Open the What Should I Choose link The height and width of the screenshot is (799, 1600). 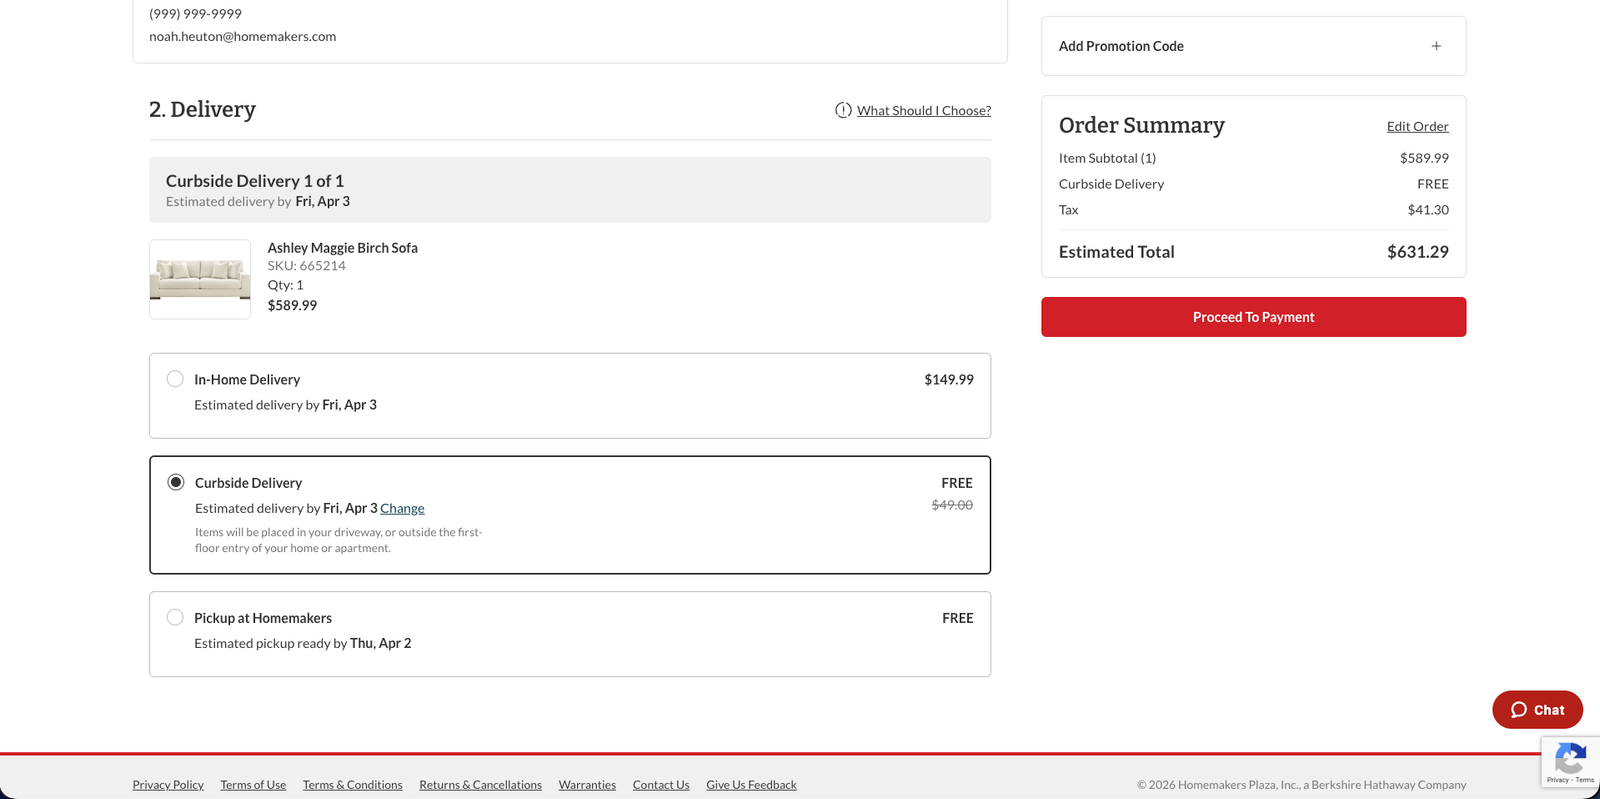(x=923, y=111)
